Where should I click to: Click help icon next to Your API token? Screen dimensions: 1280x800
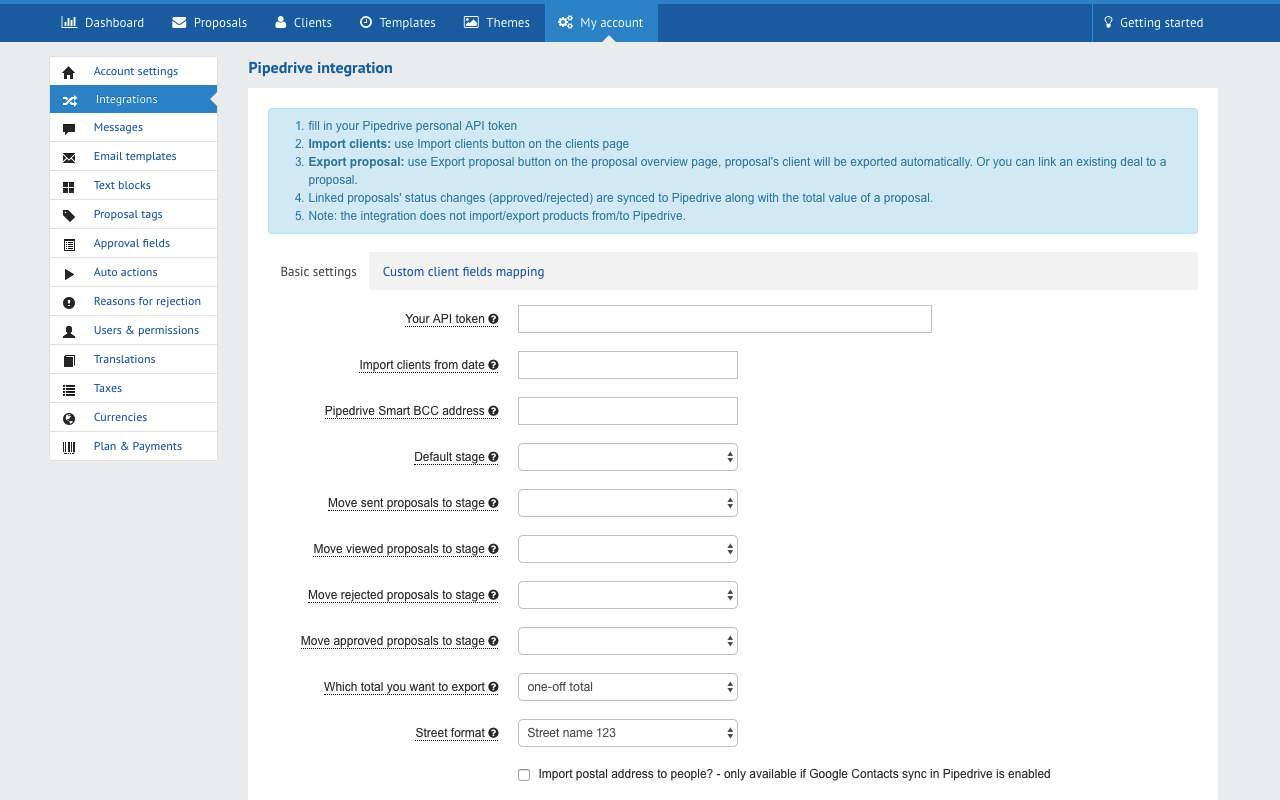point(493,319)
